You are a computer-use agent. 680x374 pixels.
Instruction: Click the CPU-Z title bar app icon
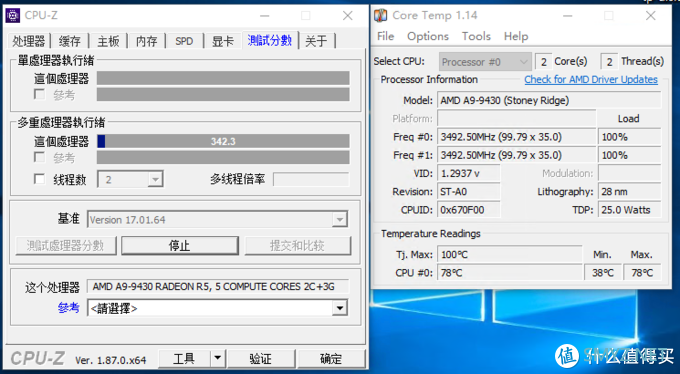13,16
